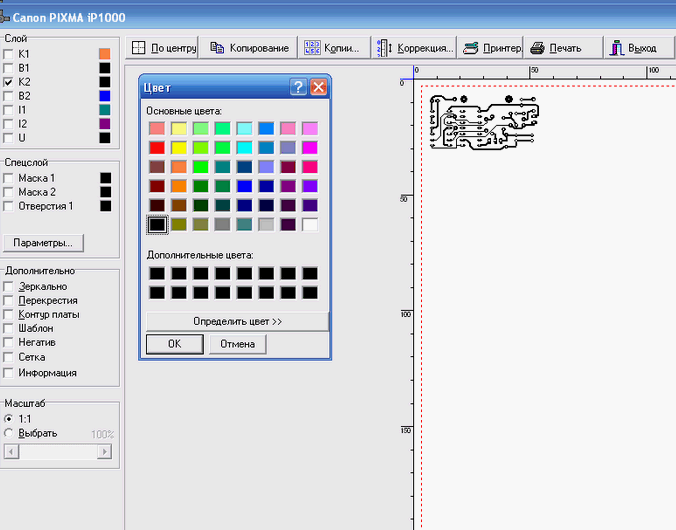The height and width of the screenshot is (530, 676).
Task: Click the Параметры... button
Action: (x=43, y=243)
